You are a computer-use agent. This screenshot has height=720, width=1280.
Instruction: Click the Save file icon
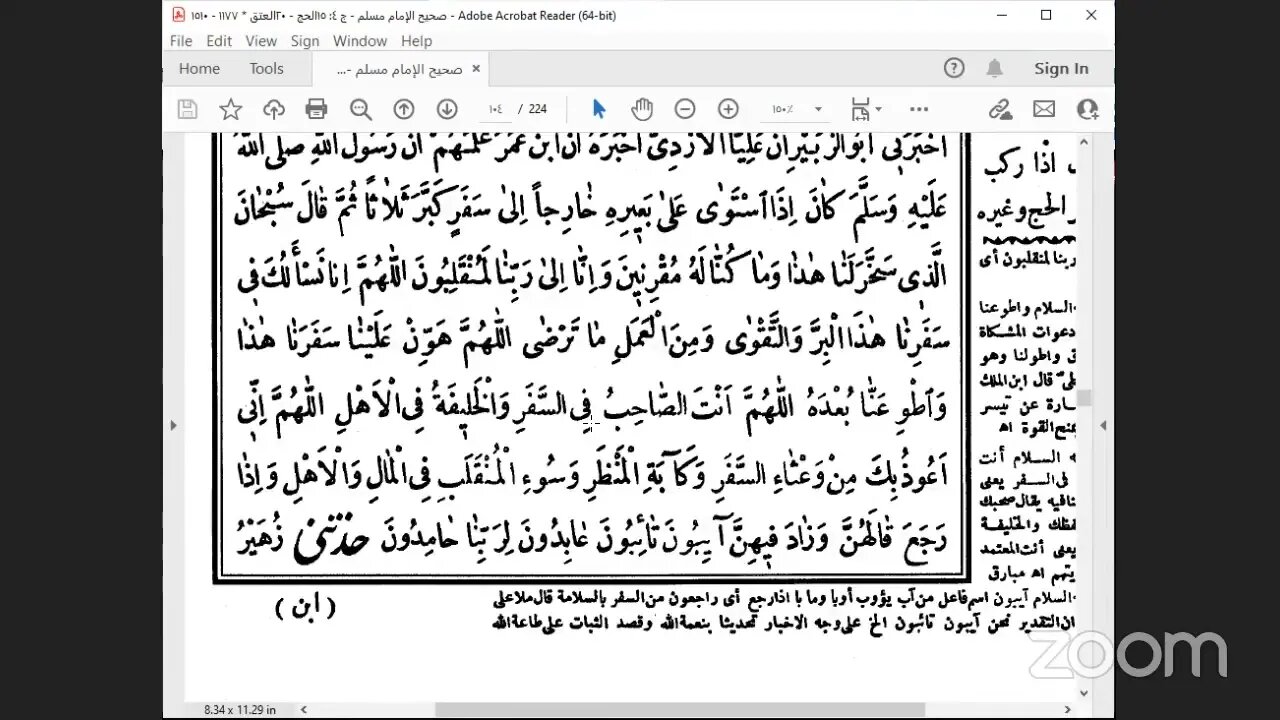click(x=187, y=109)
